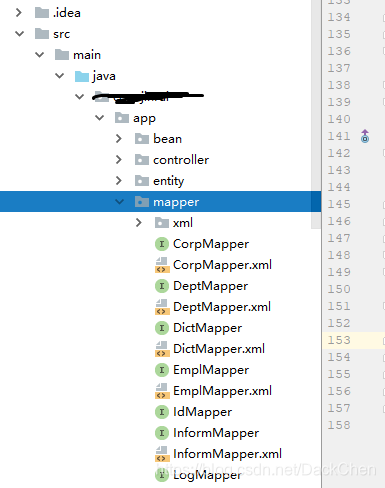Click the CorpMapper interface icon
The width and height of the screenshot is (385, 488).
click(x=162, y=244)
